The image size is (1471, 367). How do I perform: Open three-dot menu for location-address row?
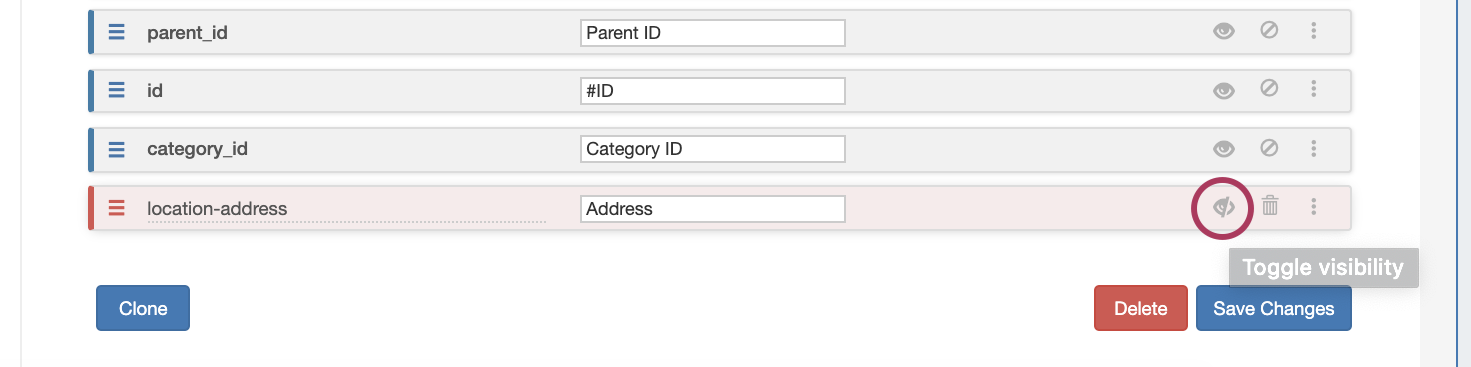pos(1314,207)
